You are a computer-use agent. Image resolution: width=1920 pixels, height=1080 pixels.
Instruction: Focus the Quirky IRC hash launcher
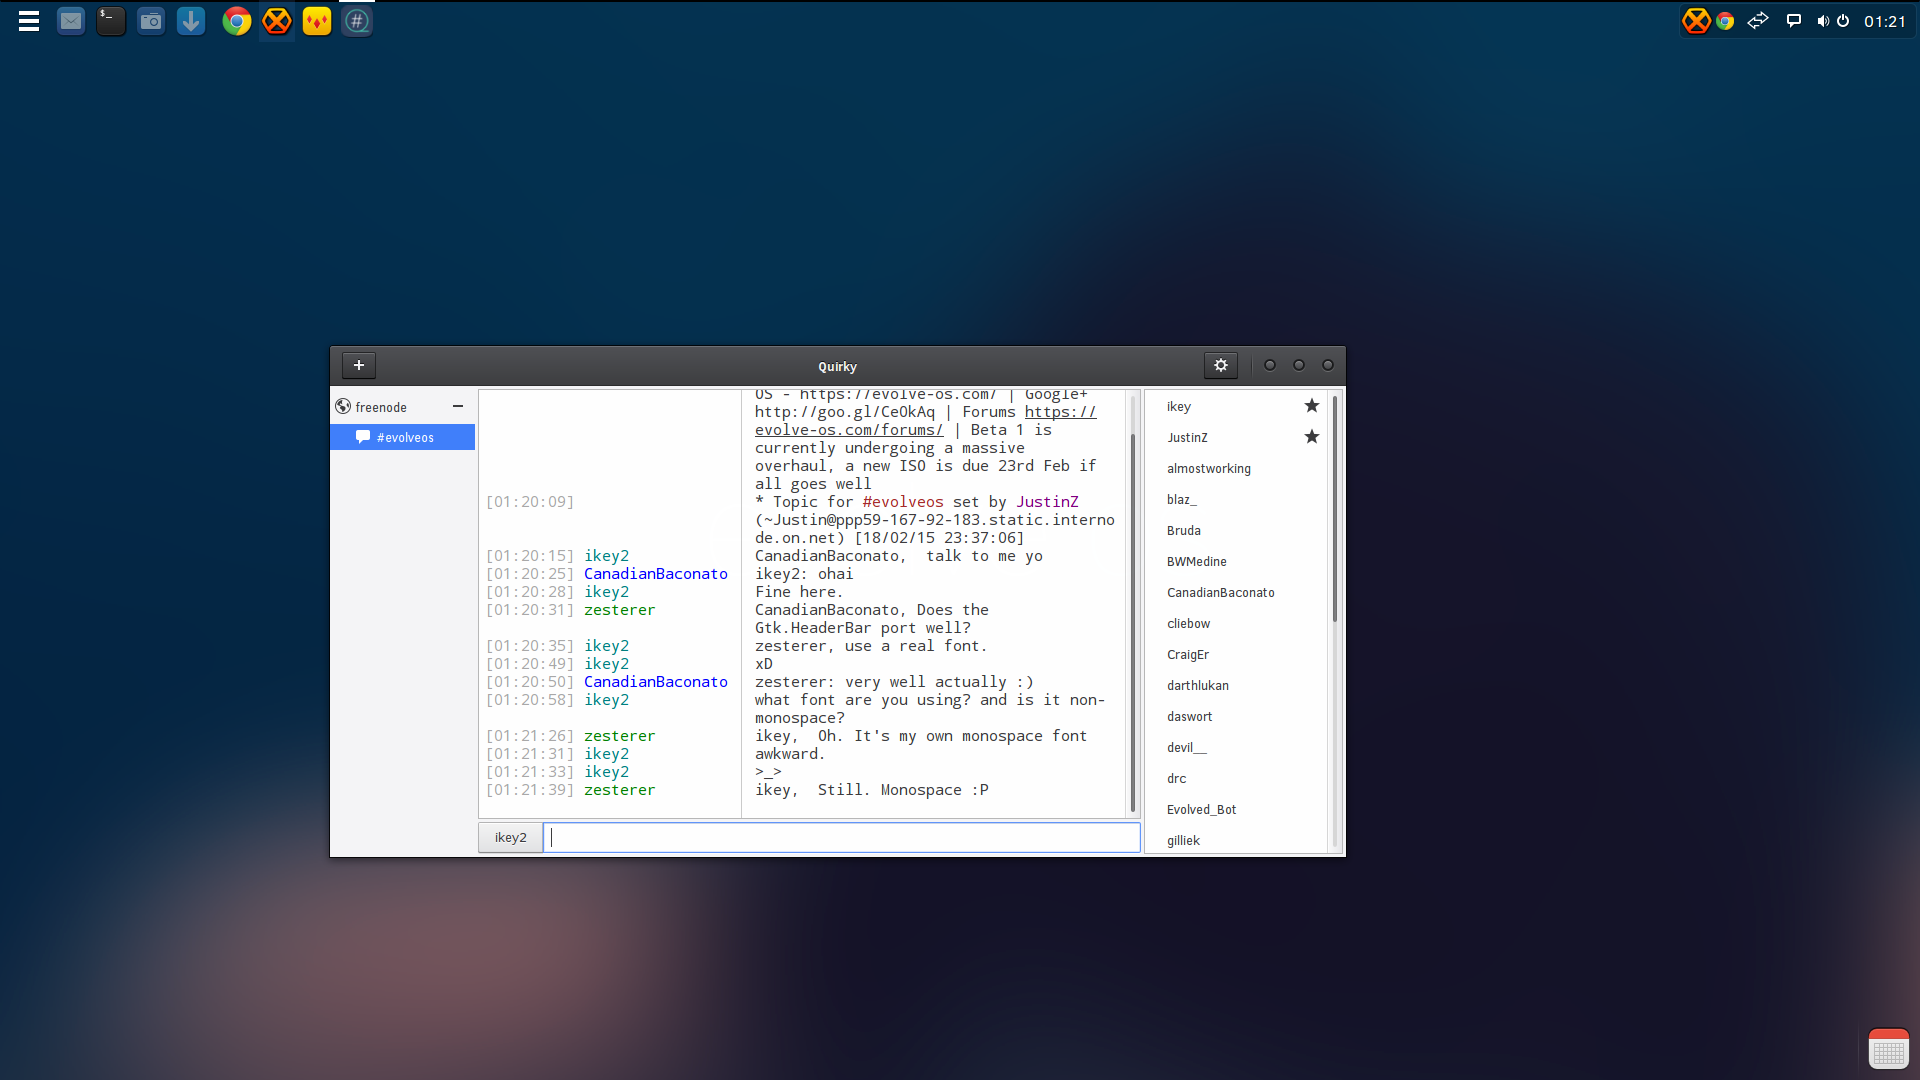(x=357, y=21)
